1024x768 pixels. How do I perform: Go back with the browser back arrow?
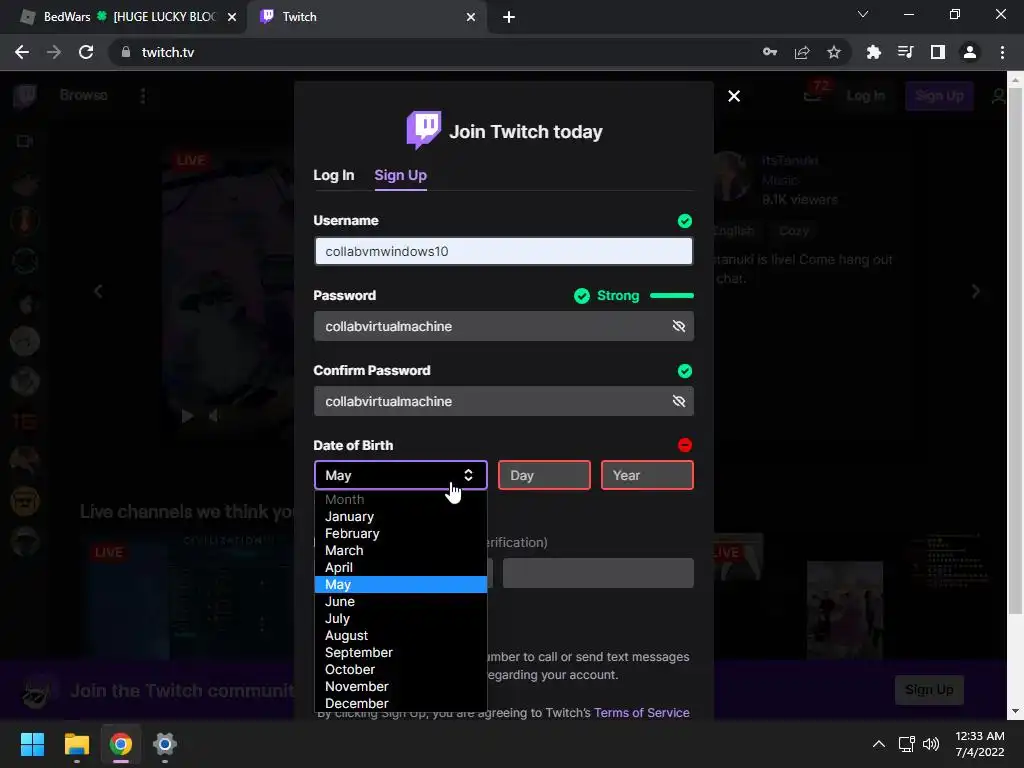[22, 52]
